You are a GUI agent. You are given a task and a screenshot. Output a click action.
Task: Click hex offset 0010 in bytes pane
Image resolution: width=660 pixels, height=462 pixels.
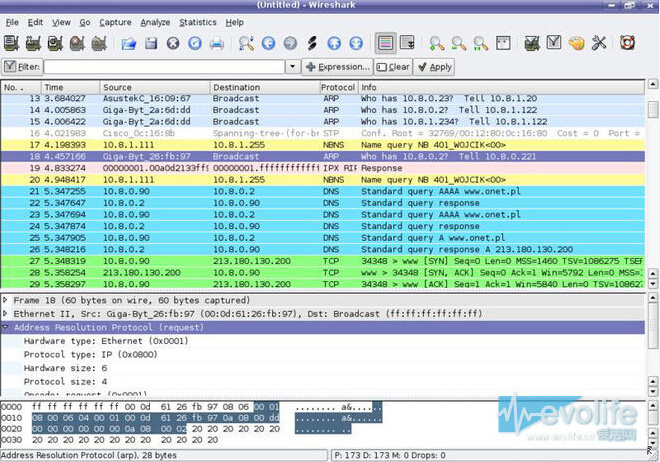coord(11,418)
